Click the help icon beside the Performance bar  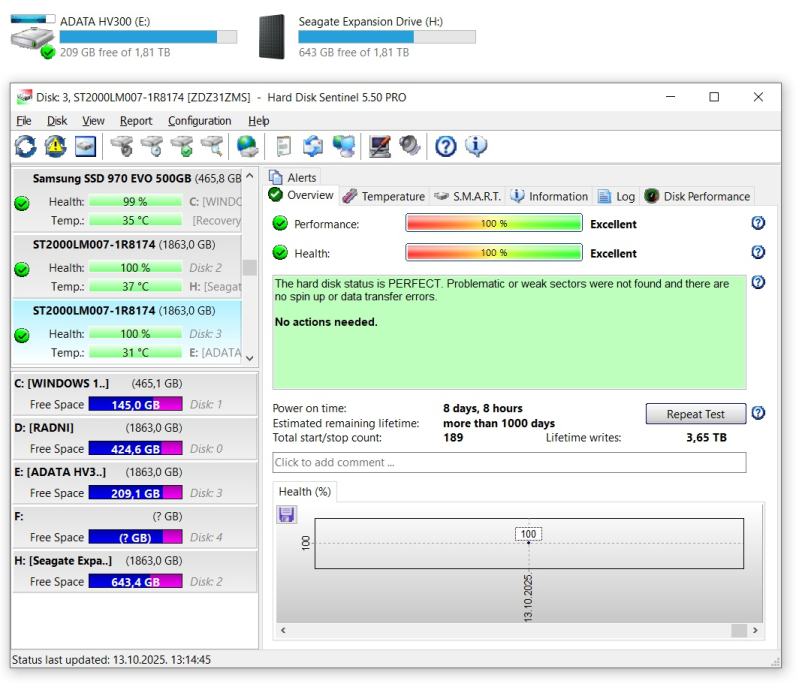click(x=758, y=224)
